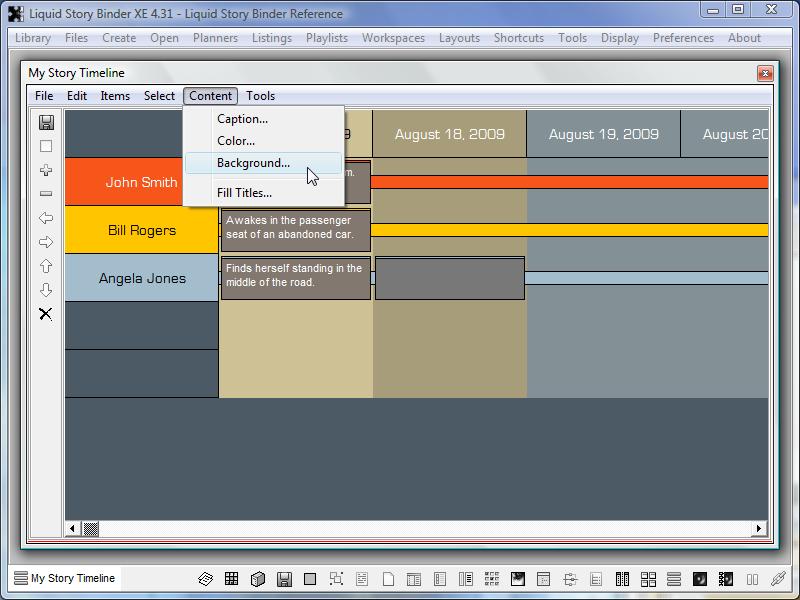Click the minus icon in left toolbar
The height and width of the screenshot is (600, 800).
(46, 194)
